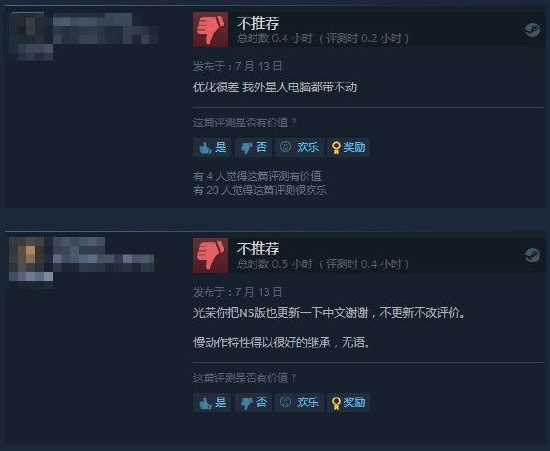Vote 是 (yes) on the second review

[x=212, y=402]
